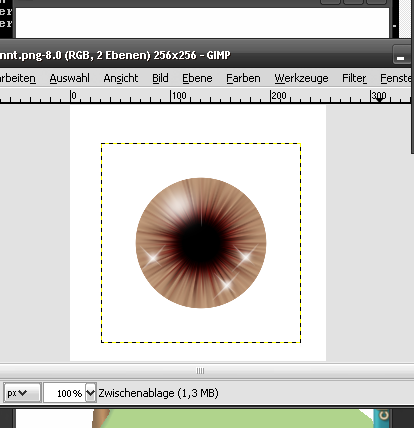Viewport: 414px width, 428px height.
Task: Open the Auswahl menu
Action: click(70, 78)
